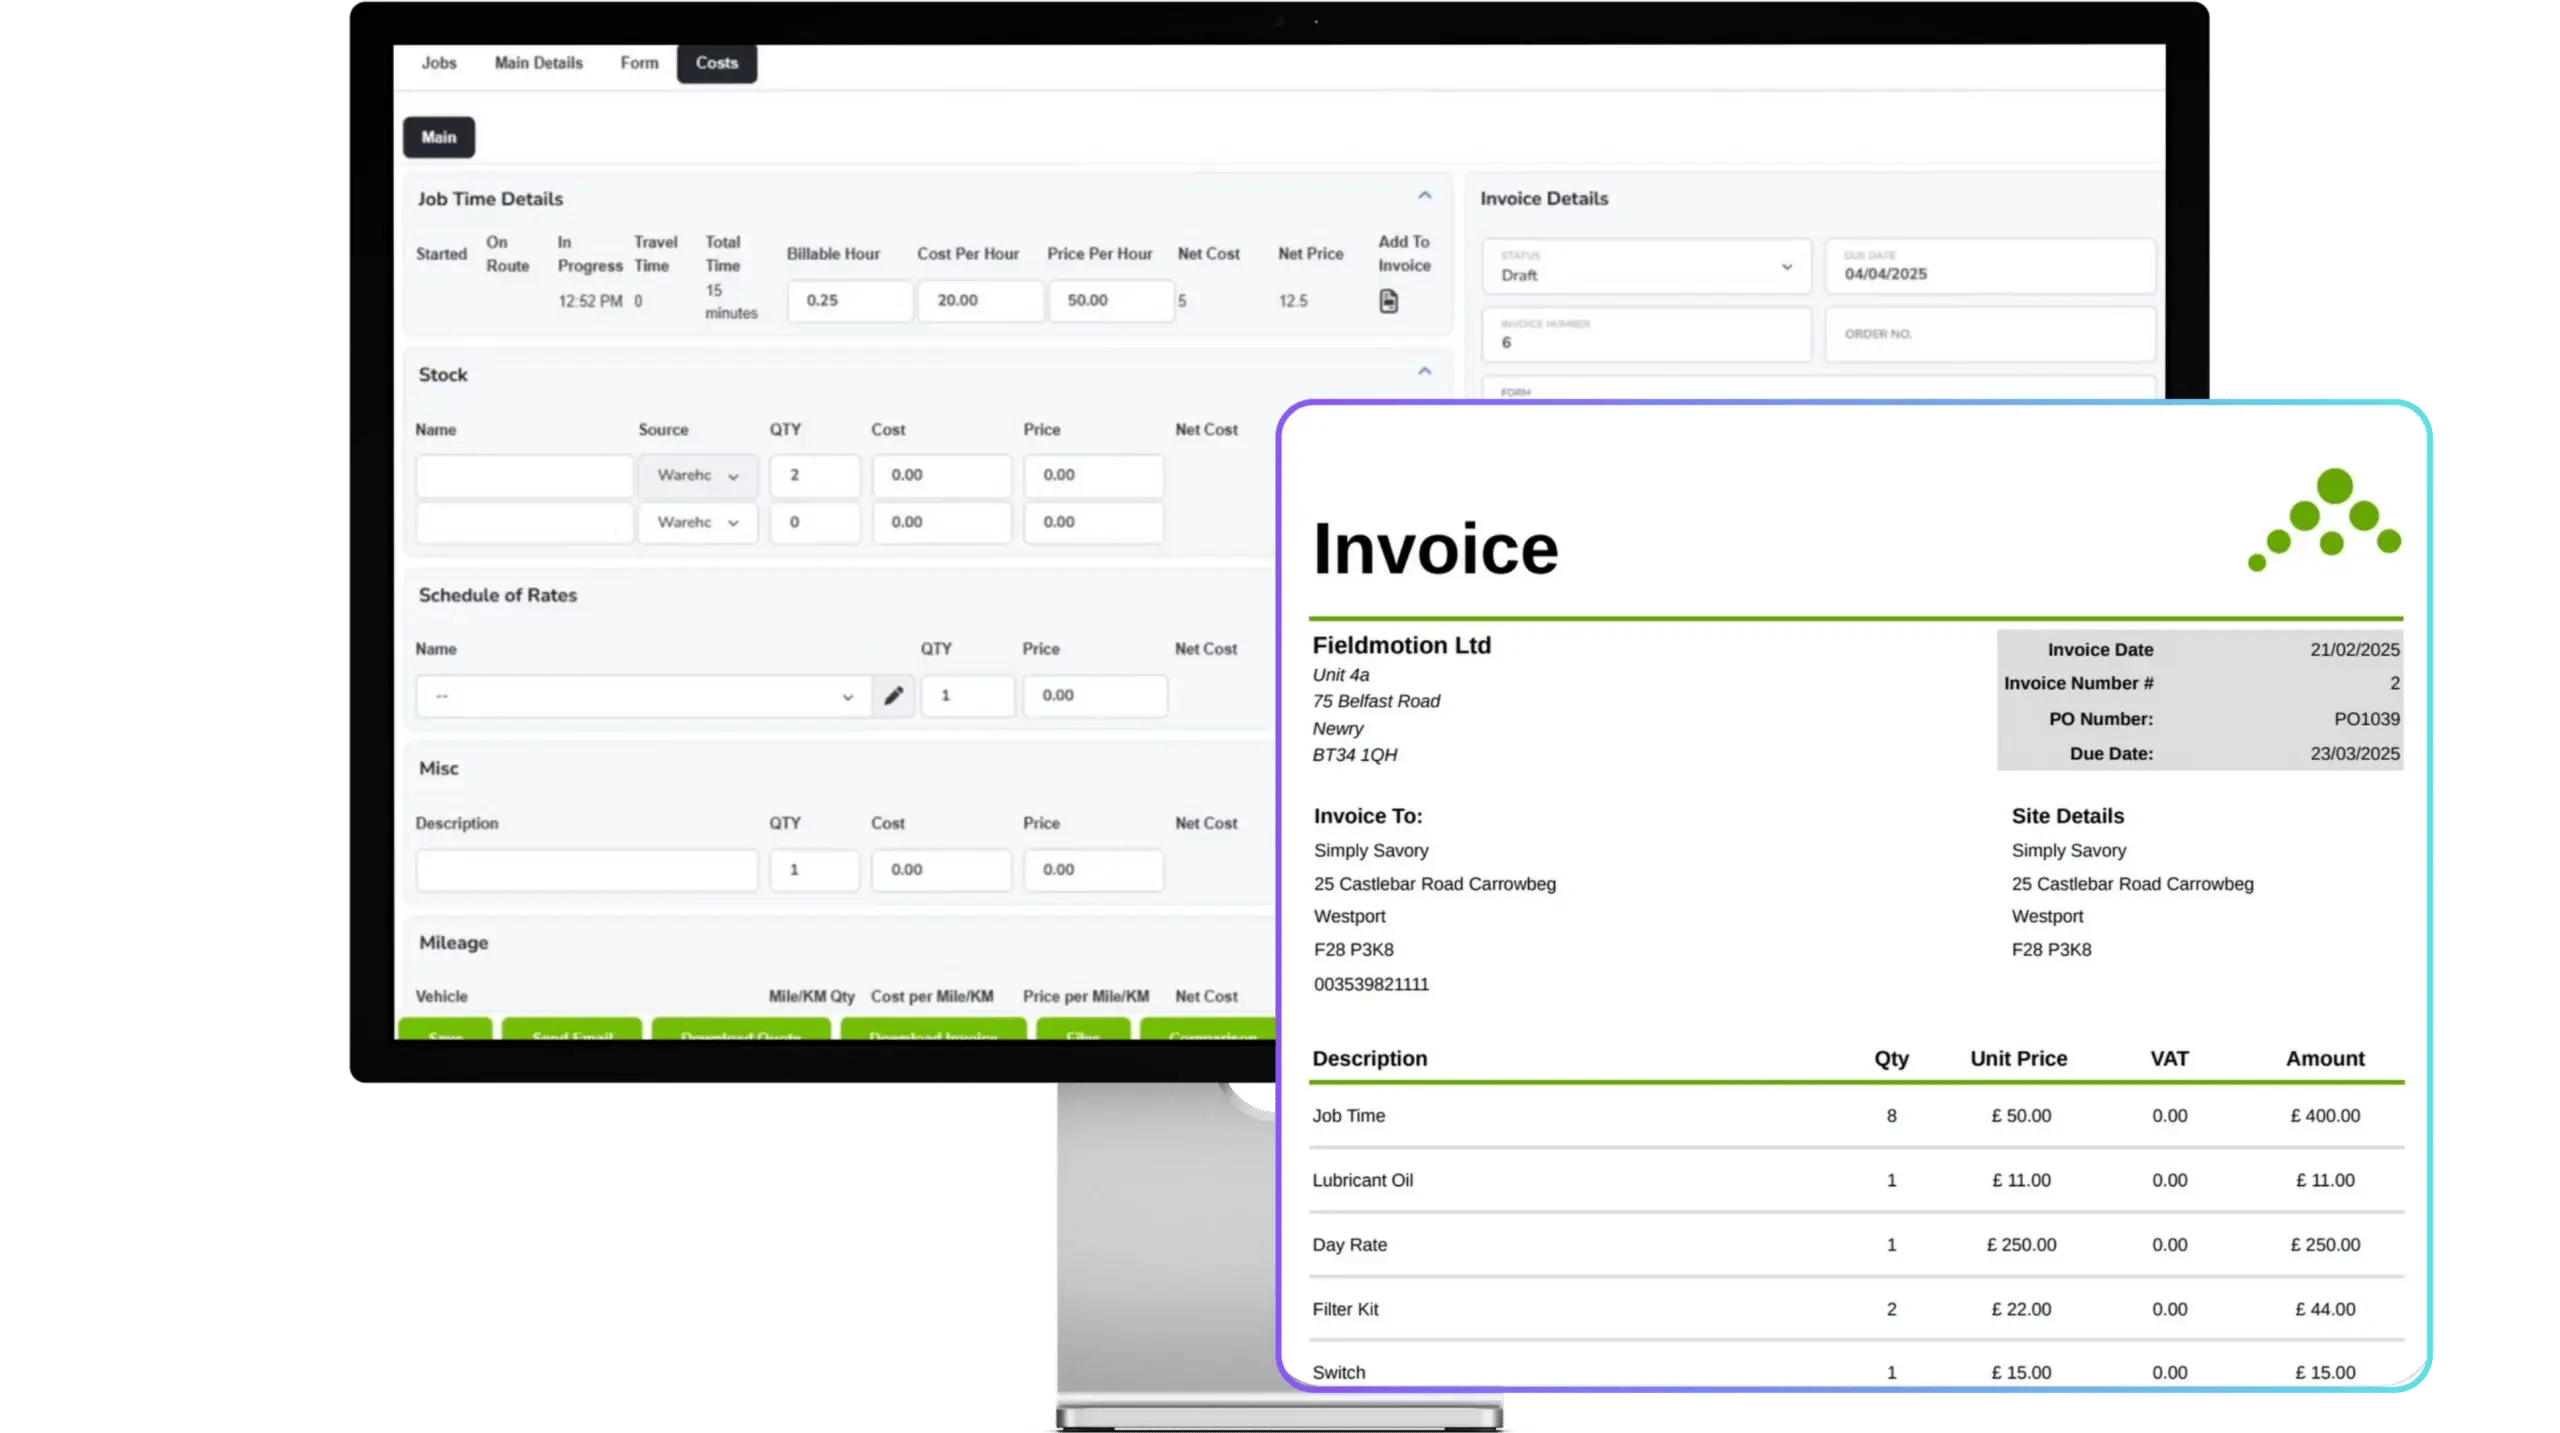Click Schedule of Rates Price field
The width and height of the screenshot is (2560, 1433).
click(1095, 696)
